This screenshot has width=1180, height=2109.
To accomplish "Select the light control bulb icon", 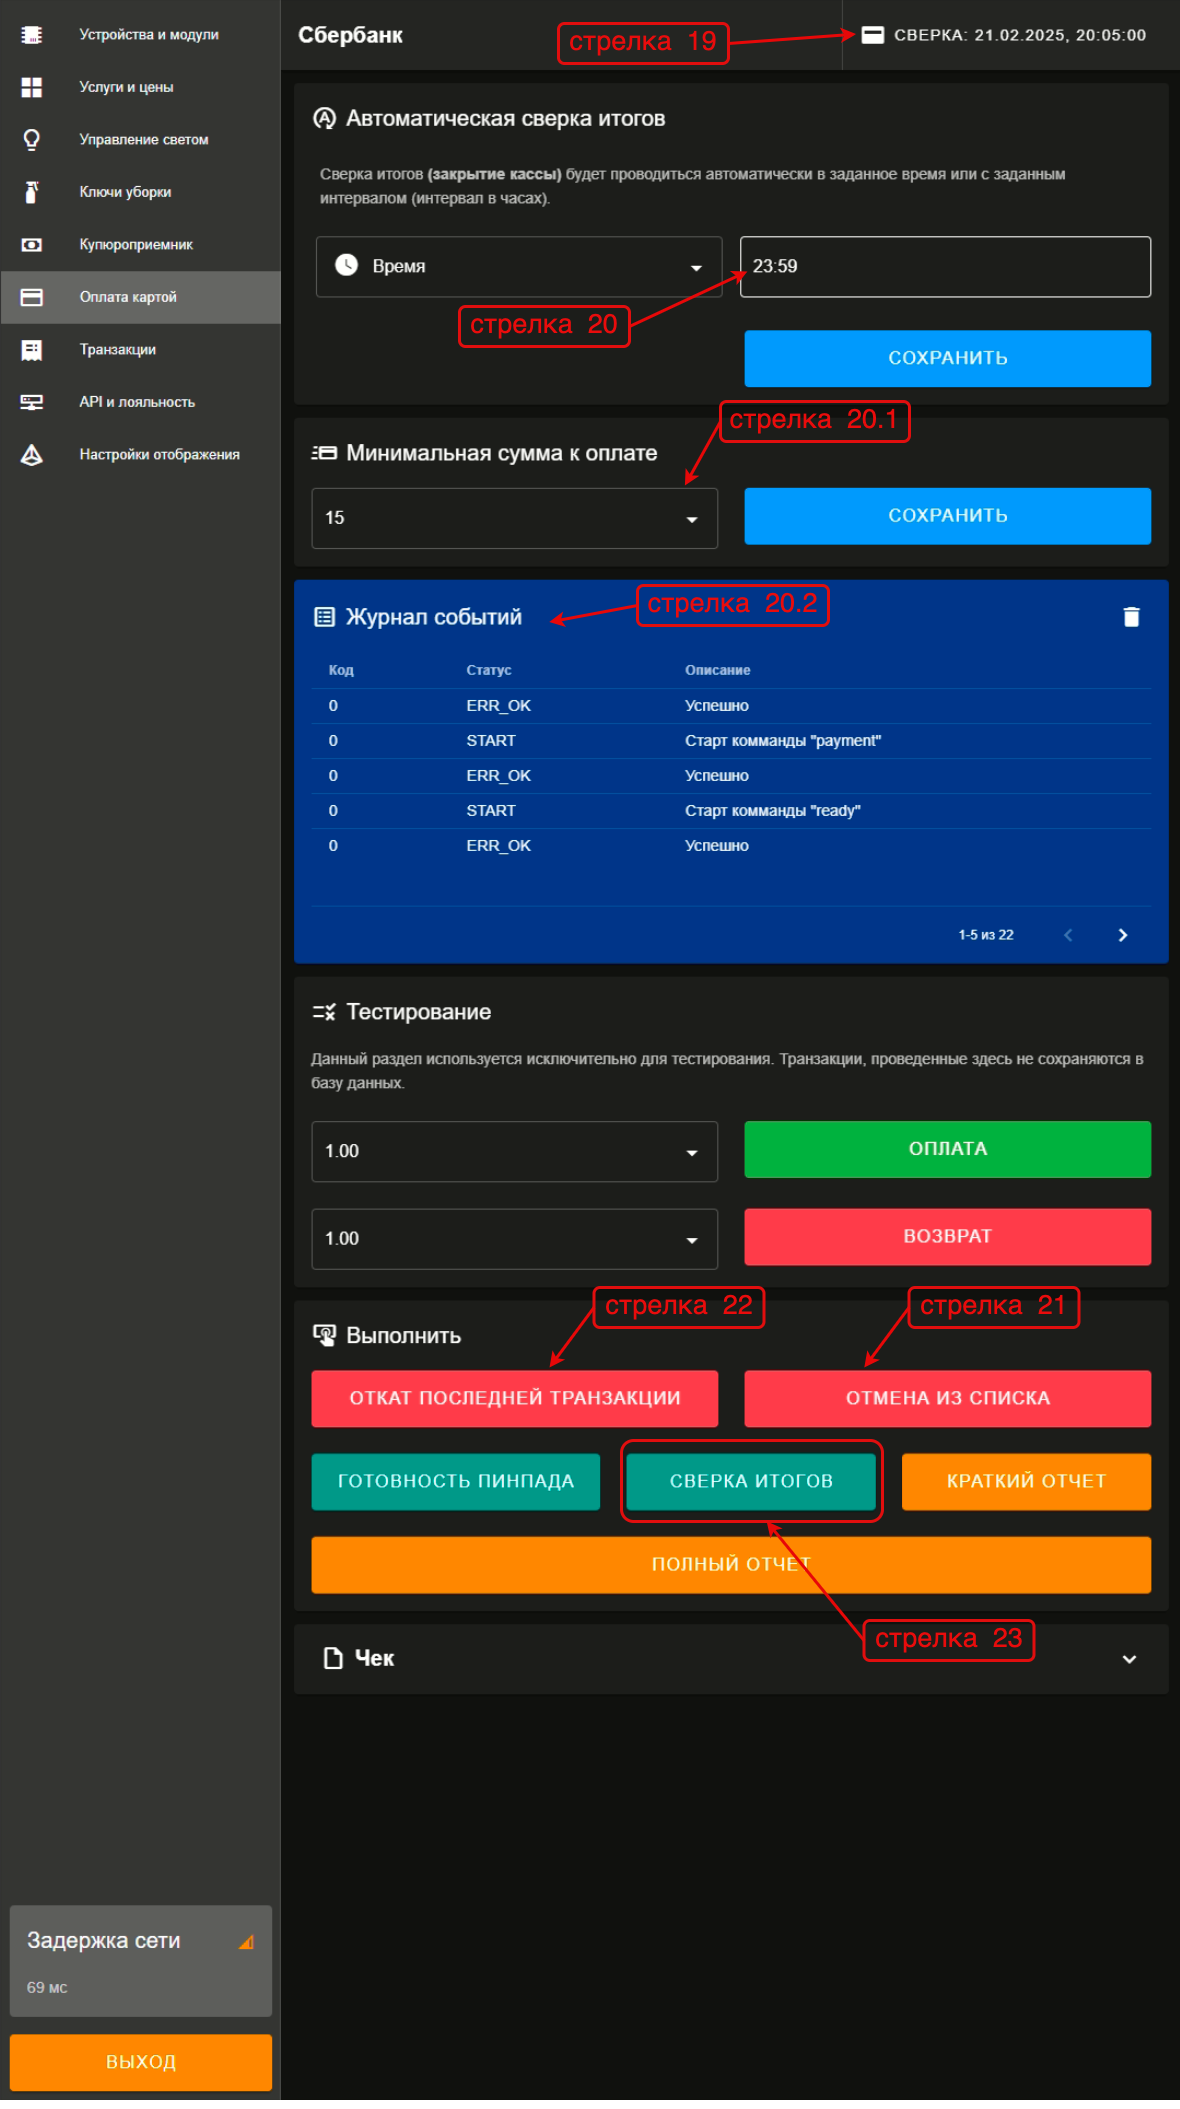I will point(32,140).
